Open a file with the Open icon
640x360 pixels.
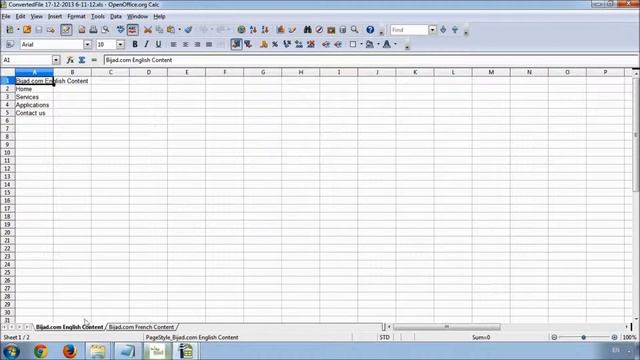pyautogui.click(x=27, y=30)
